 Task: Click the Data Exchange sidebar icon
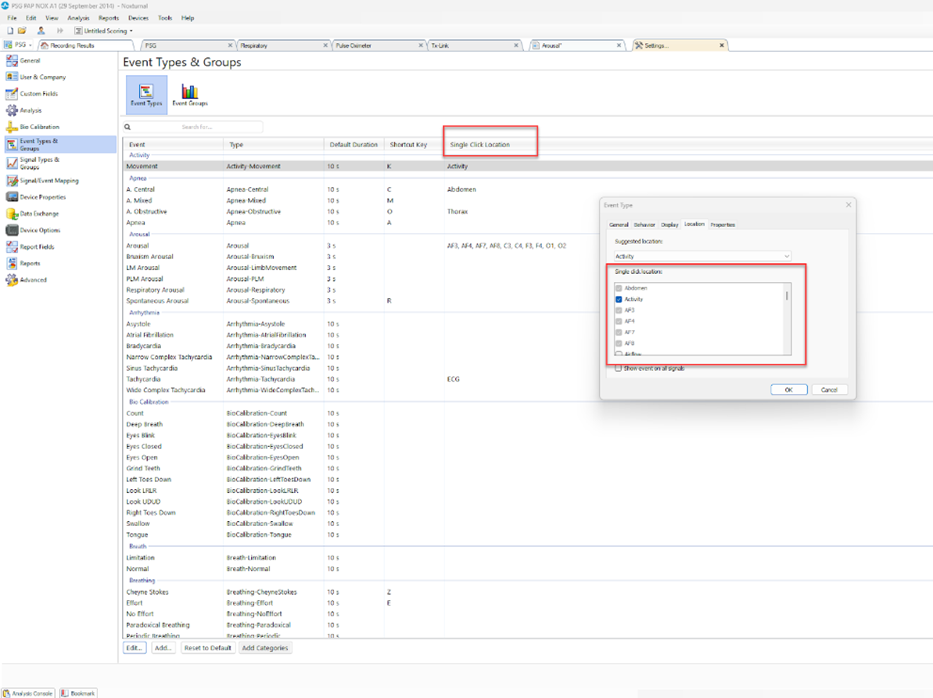tap(12, 213)
